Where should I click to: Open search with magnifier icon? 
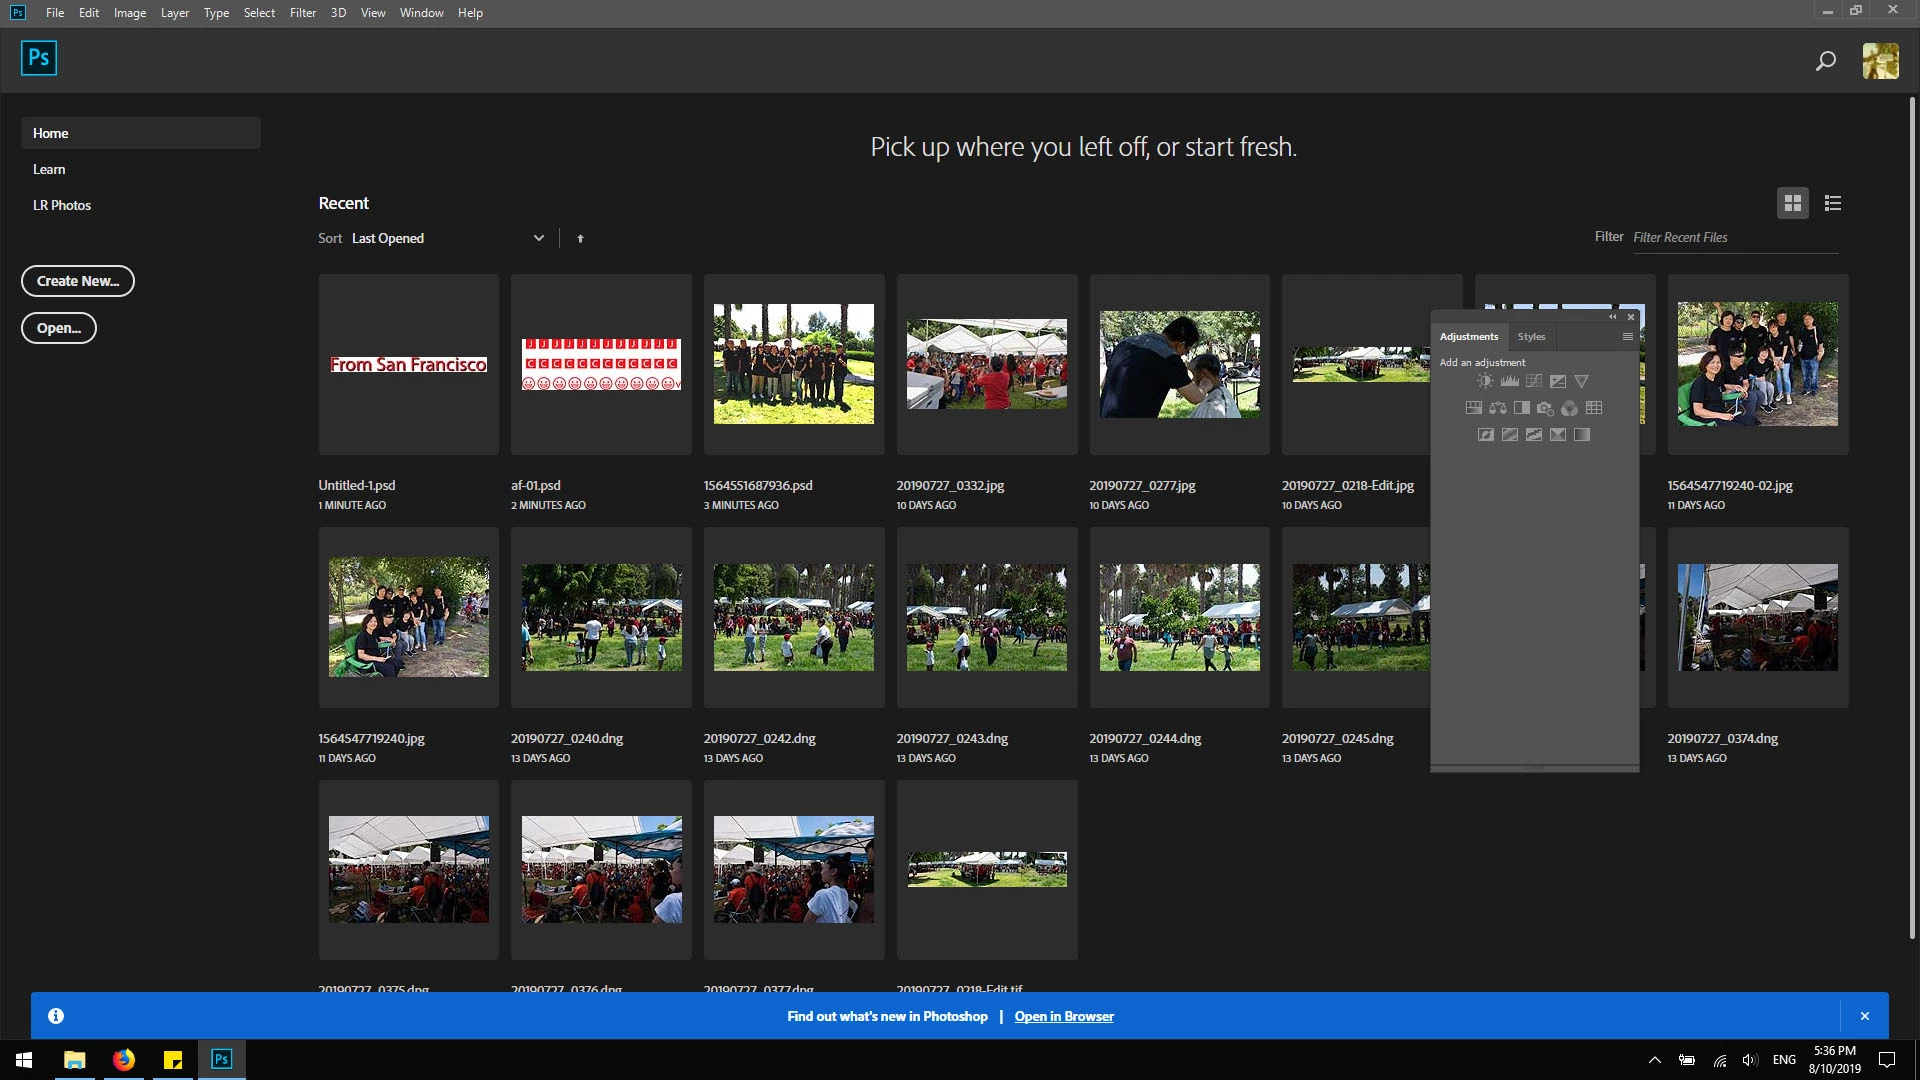point(1825,61)
